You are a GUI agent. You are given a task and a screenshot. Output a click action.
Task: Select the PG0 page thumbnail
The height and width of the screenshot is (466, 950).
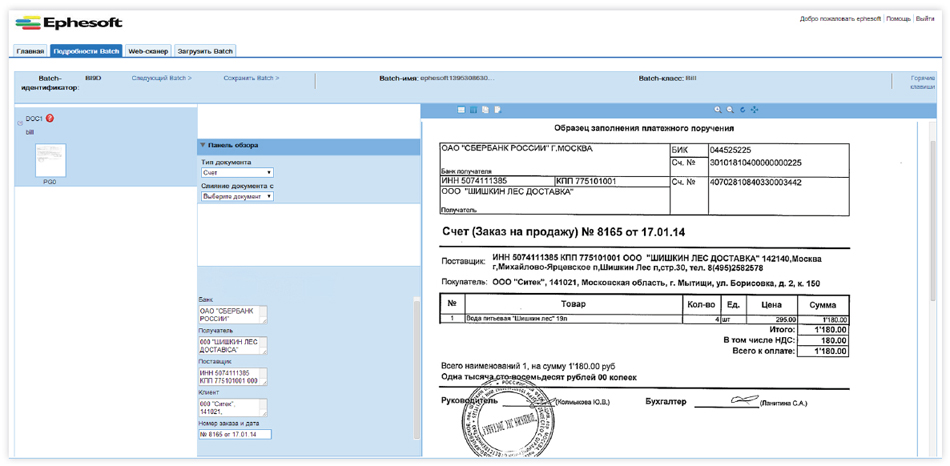[x=51, y=160]
